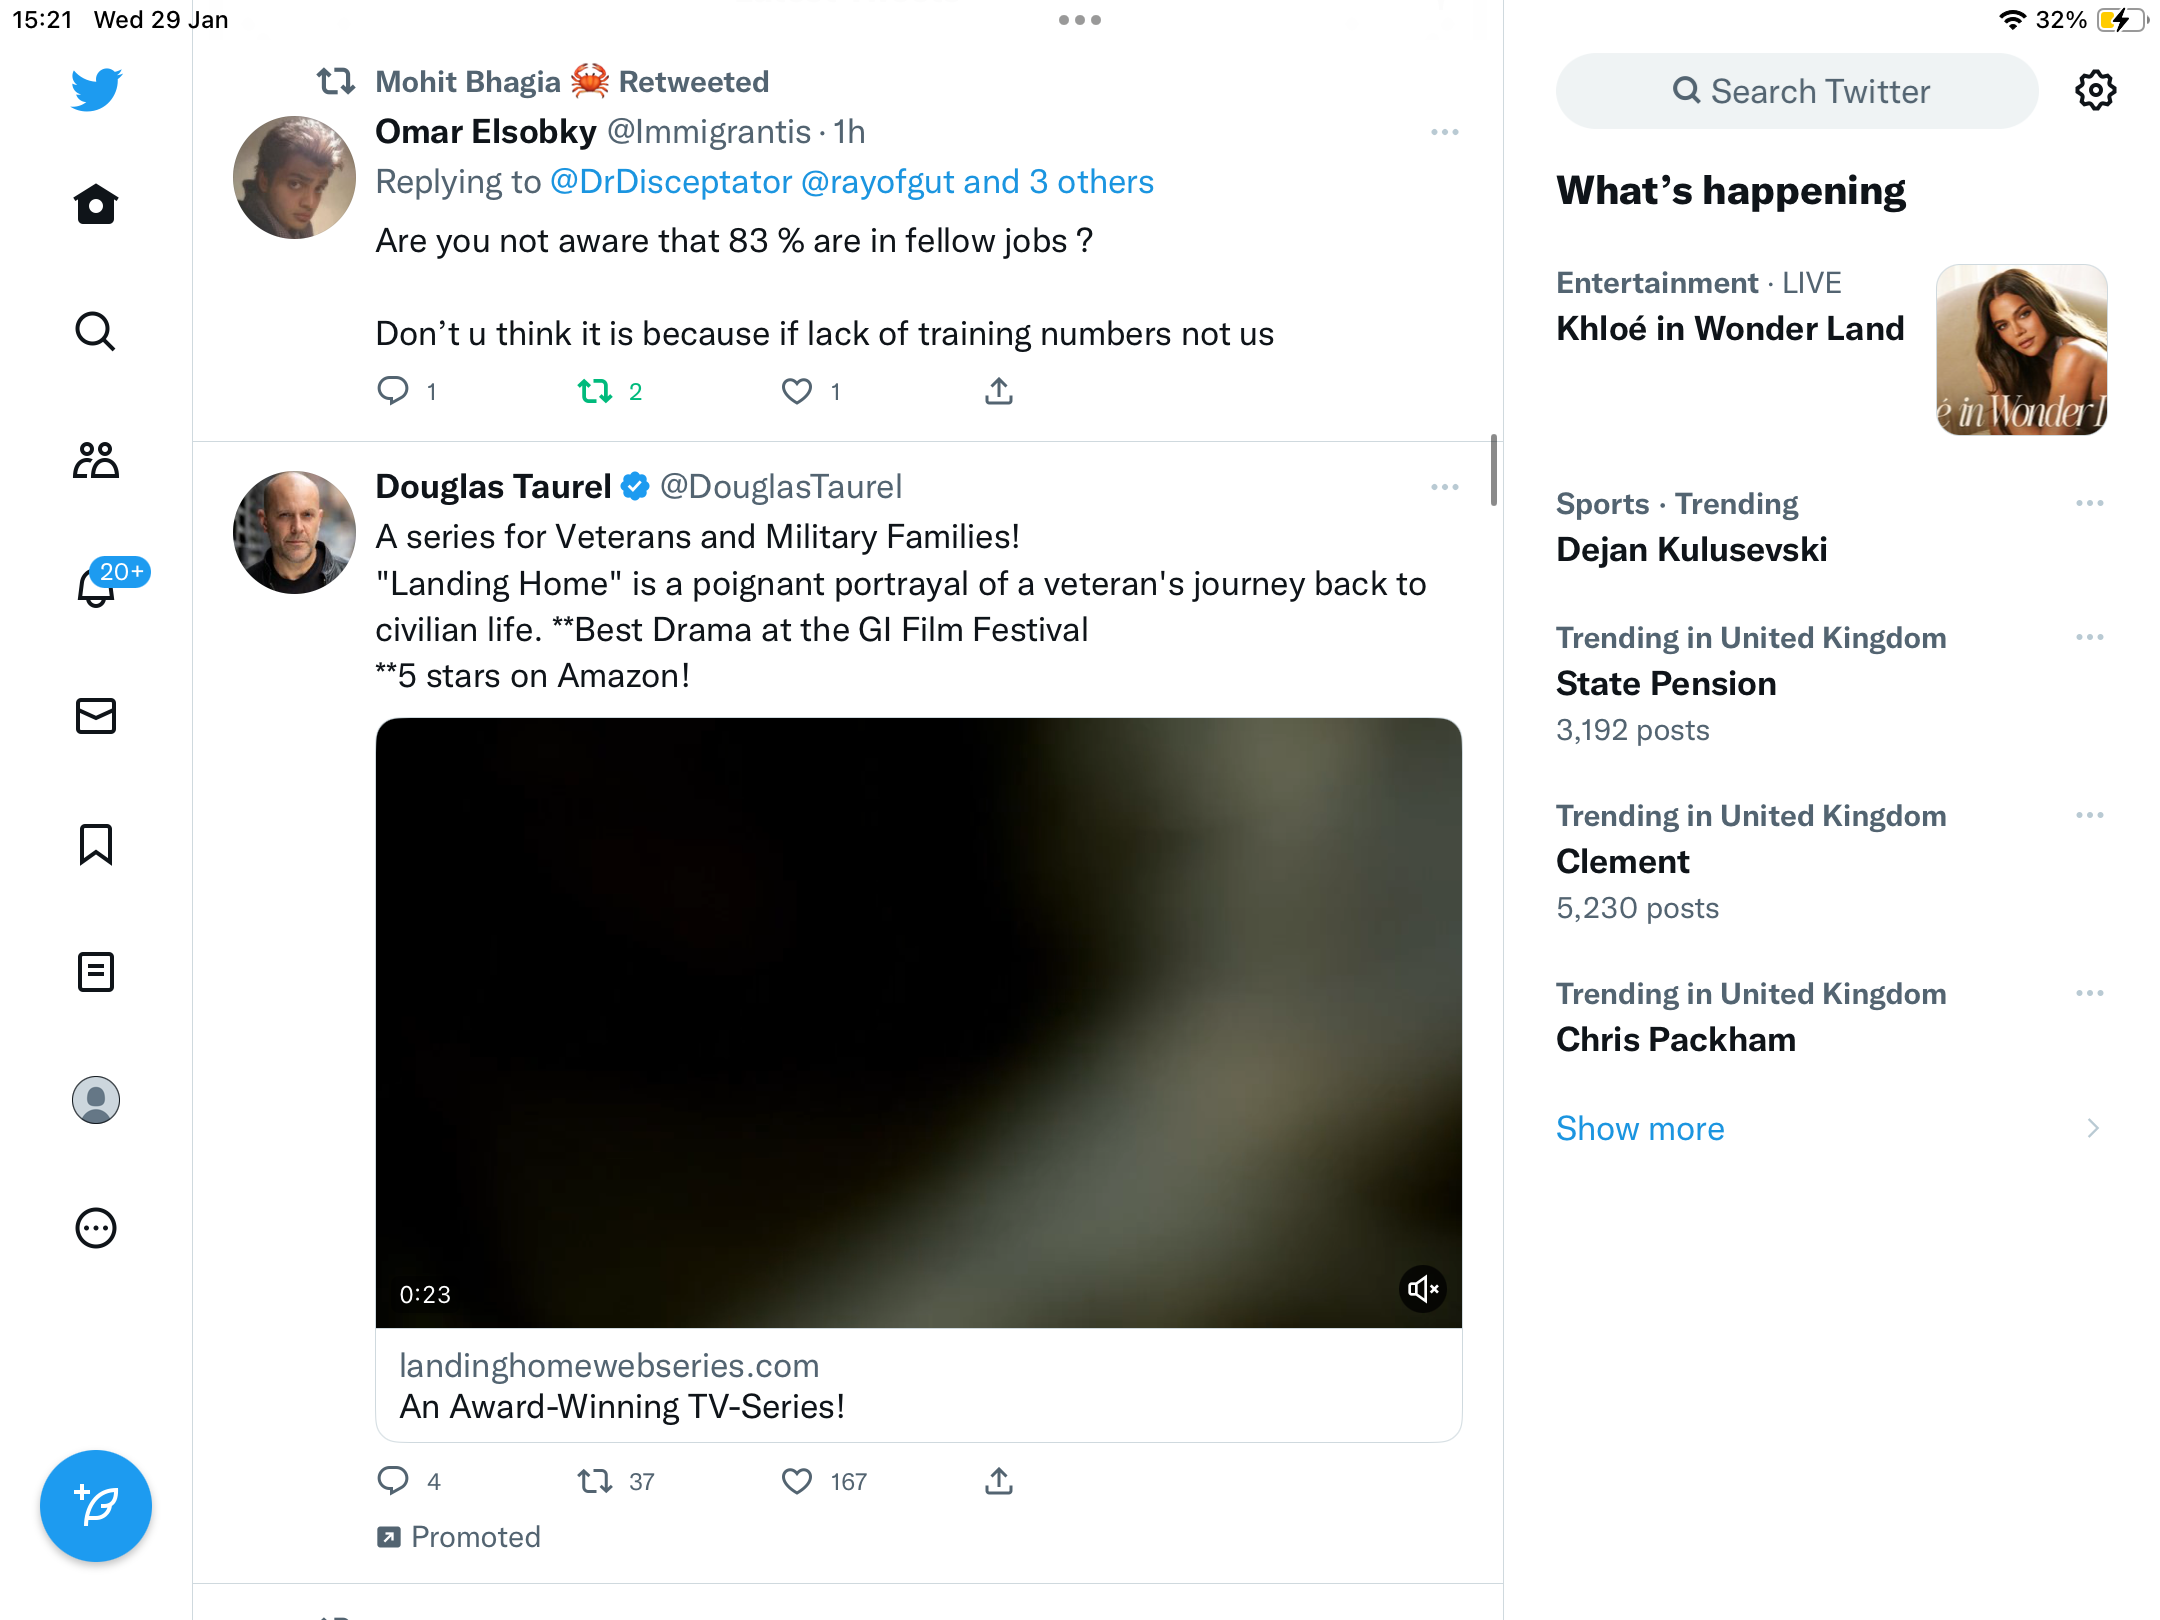The width and height of the screenshot is (2160, 1620).
Task: Undo retweet on Omar Elsobky's tweet
Action: pyautogui.click(x=595, y=391)
